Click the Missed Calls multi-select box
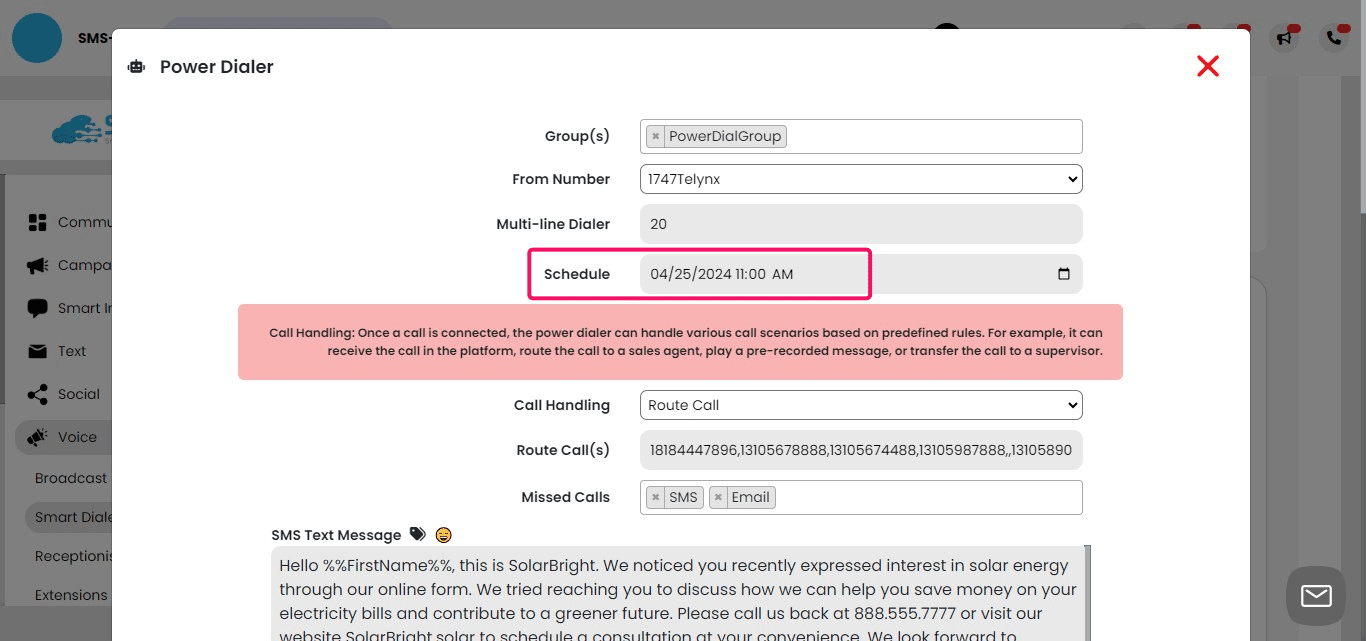The height and width of the screenshot is (641, 1366). tap(861, 497)
